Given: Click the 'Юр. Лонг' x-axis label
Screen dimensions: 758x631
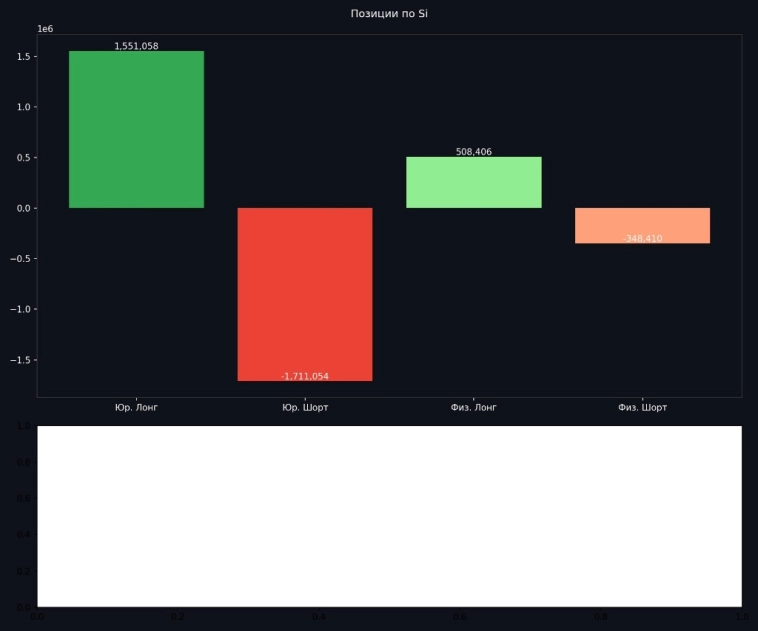Looking at the screenshot, I should point(136,408).
